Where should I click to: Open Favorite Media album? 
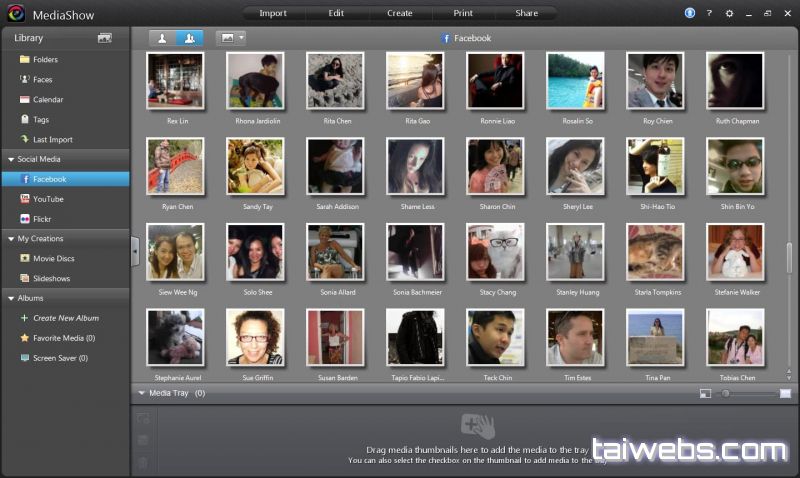(x=63, y=338)
